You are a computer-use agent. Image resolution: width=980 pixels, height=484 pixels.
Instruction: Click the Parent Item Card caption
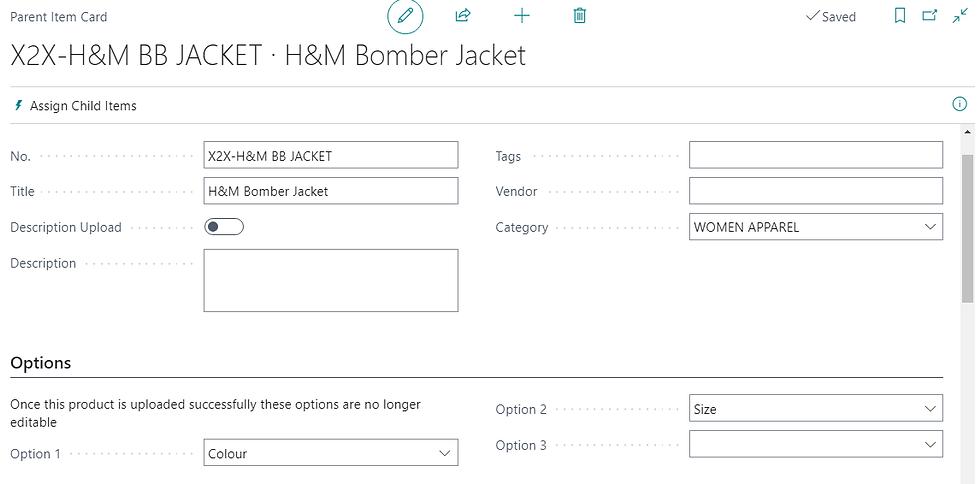(x=59, y=17)
